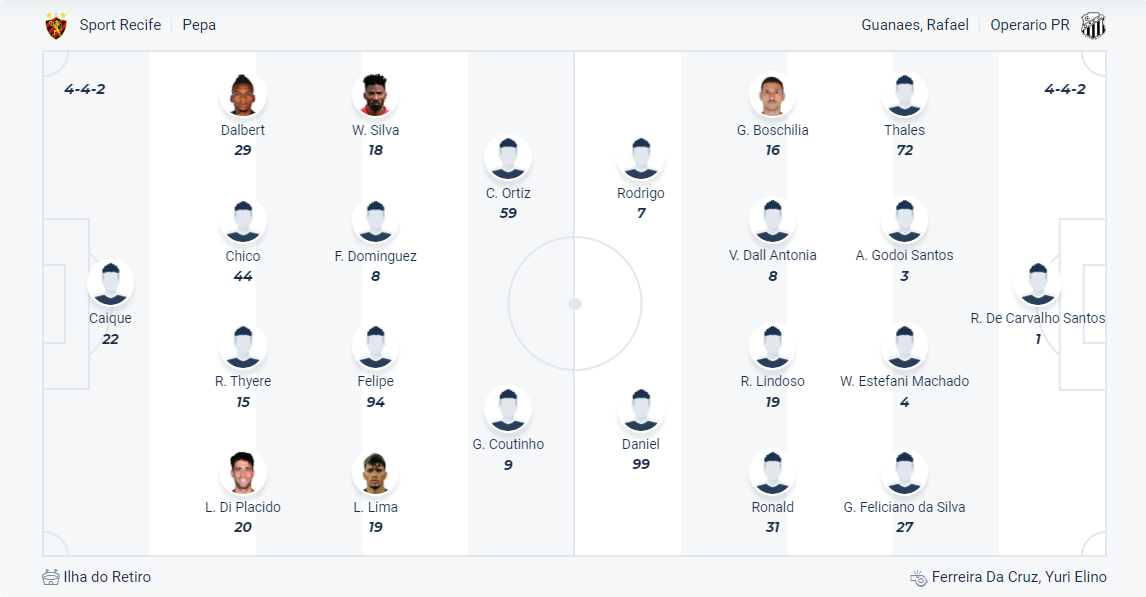
Task: Click the Sport Recife club crest
Action: point(56,26)
